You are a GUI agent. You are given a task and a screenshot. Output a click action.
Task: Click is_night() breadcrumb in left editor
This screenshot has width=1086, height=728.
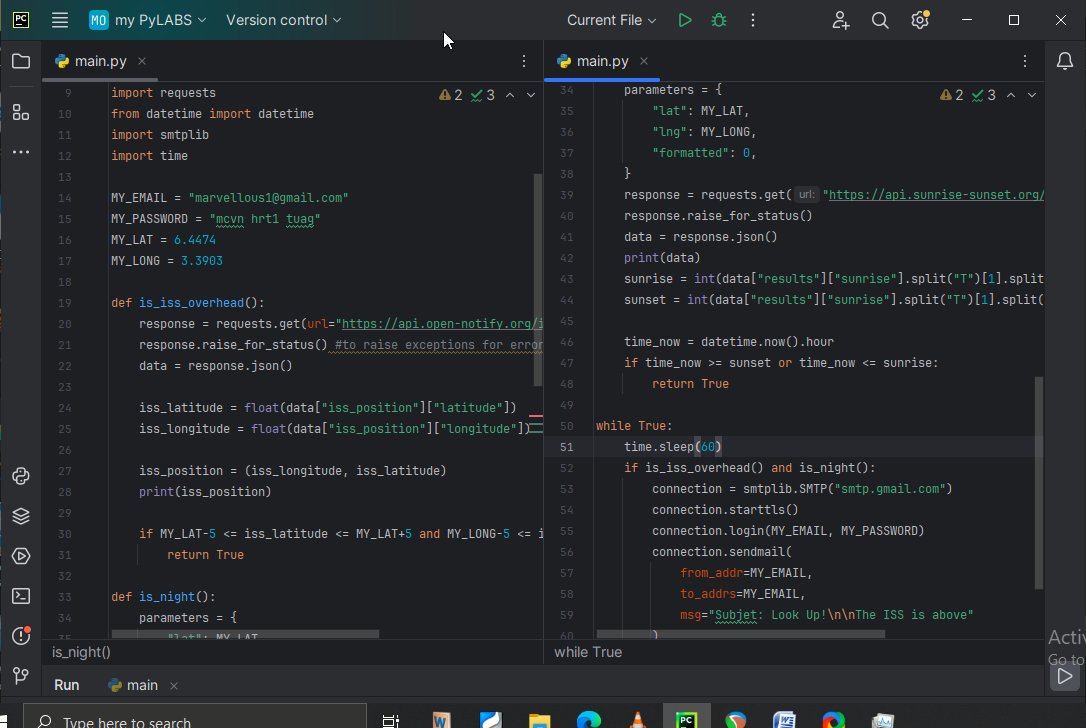click(x=81, y=652)
